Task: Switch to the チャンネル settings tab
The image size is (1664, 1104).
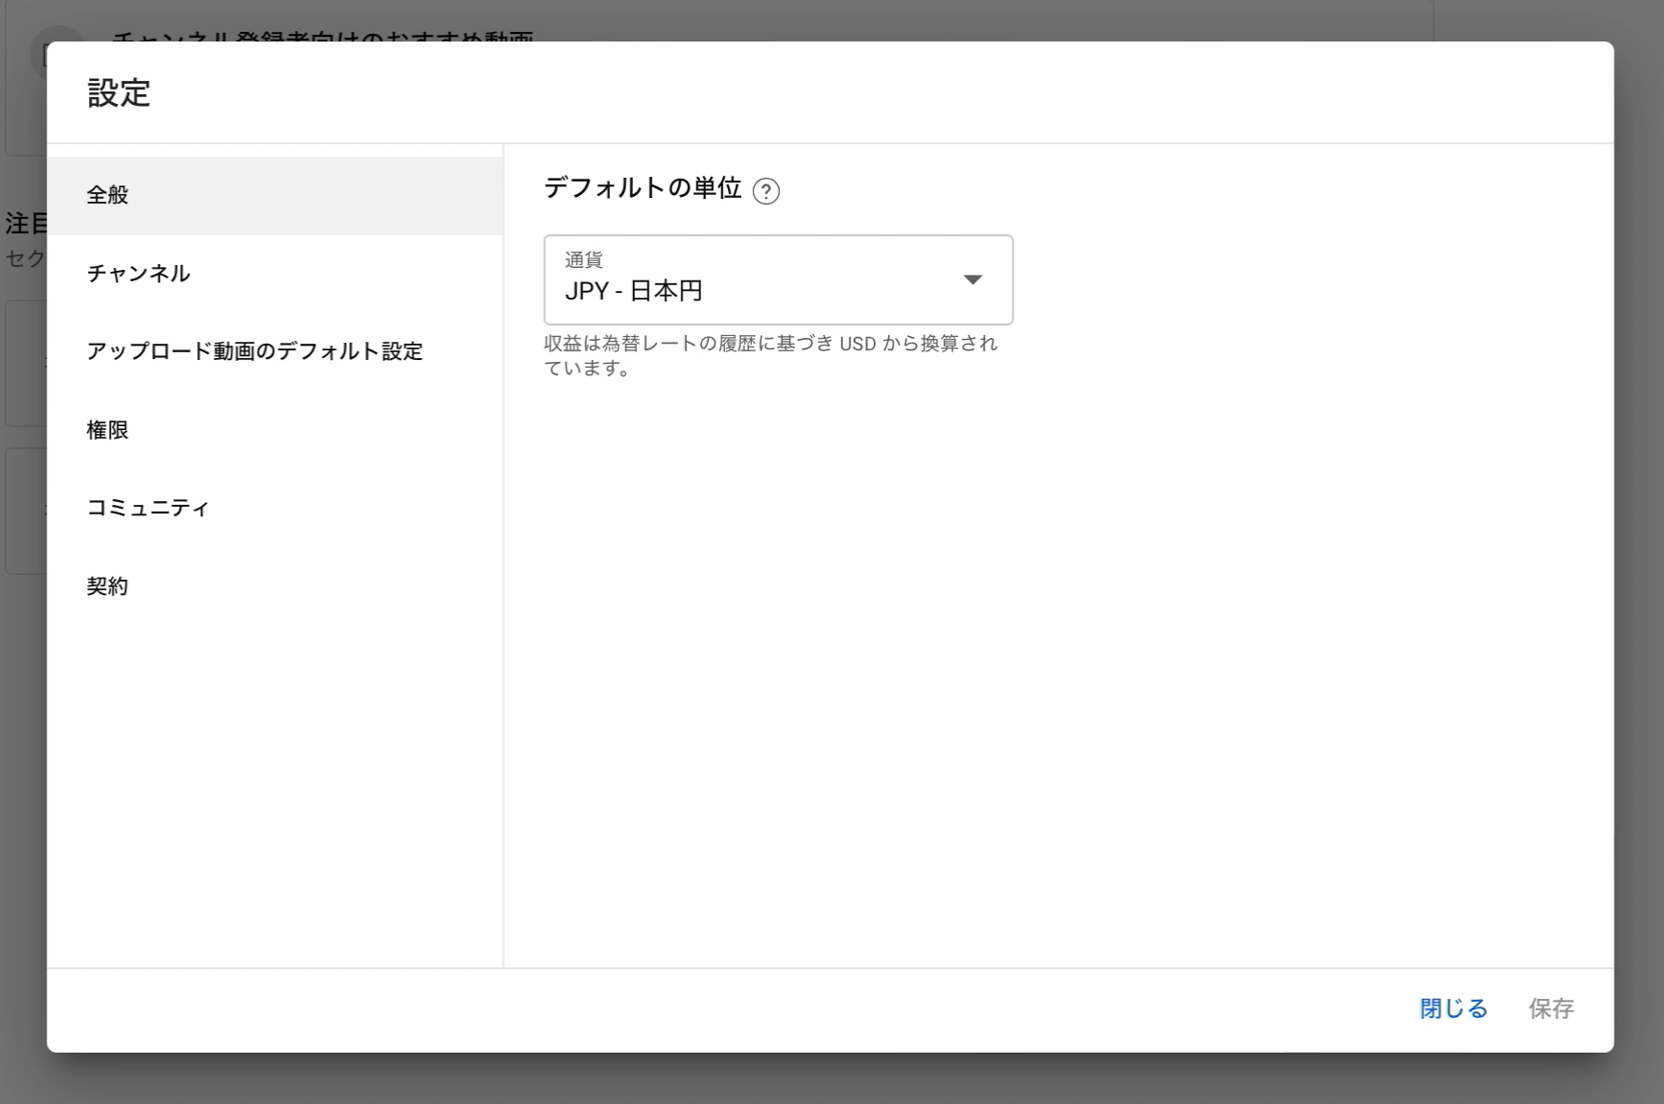Action: (x=138, y=273)
